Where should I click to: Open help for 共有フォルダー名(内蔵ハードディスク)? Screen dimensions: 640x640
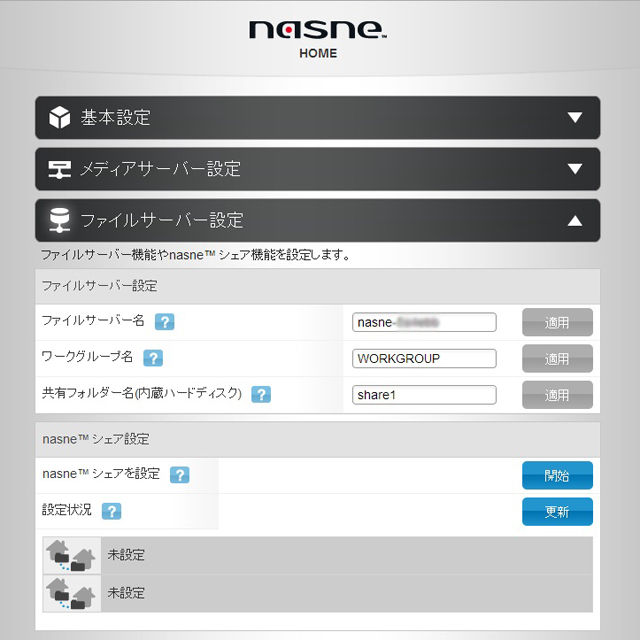point(261,394)
